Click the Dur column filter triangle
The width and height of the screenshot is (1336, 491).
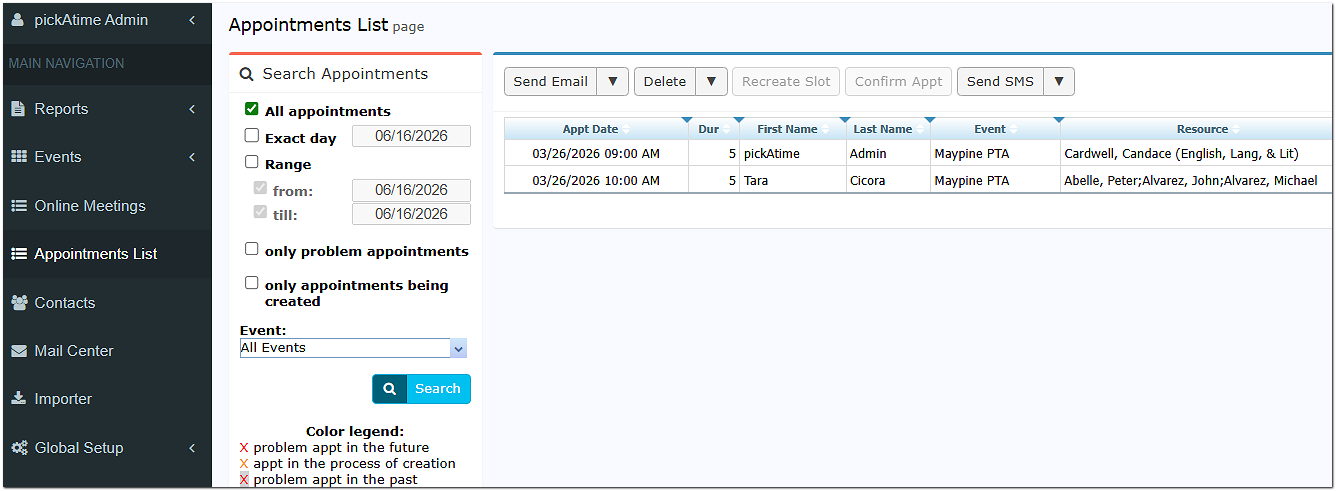(738, 121)
